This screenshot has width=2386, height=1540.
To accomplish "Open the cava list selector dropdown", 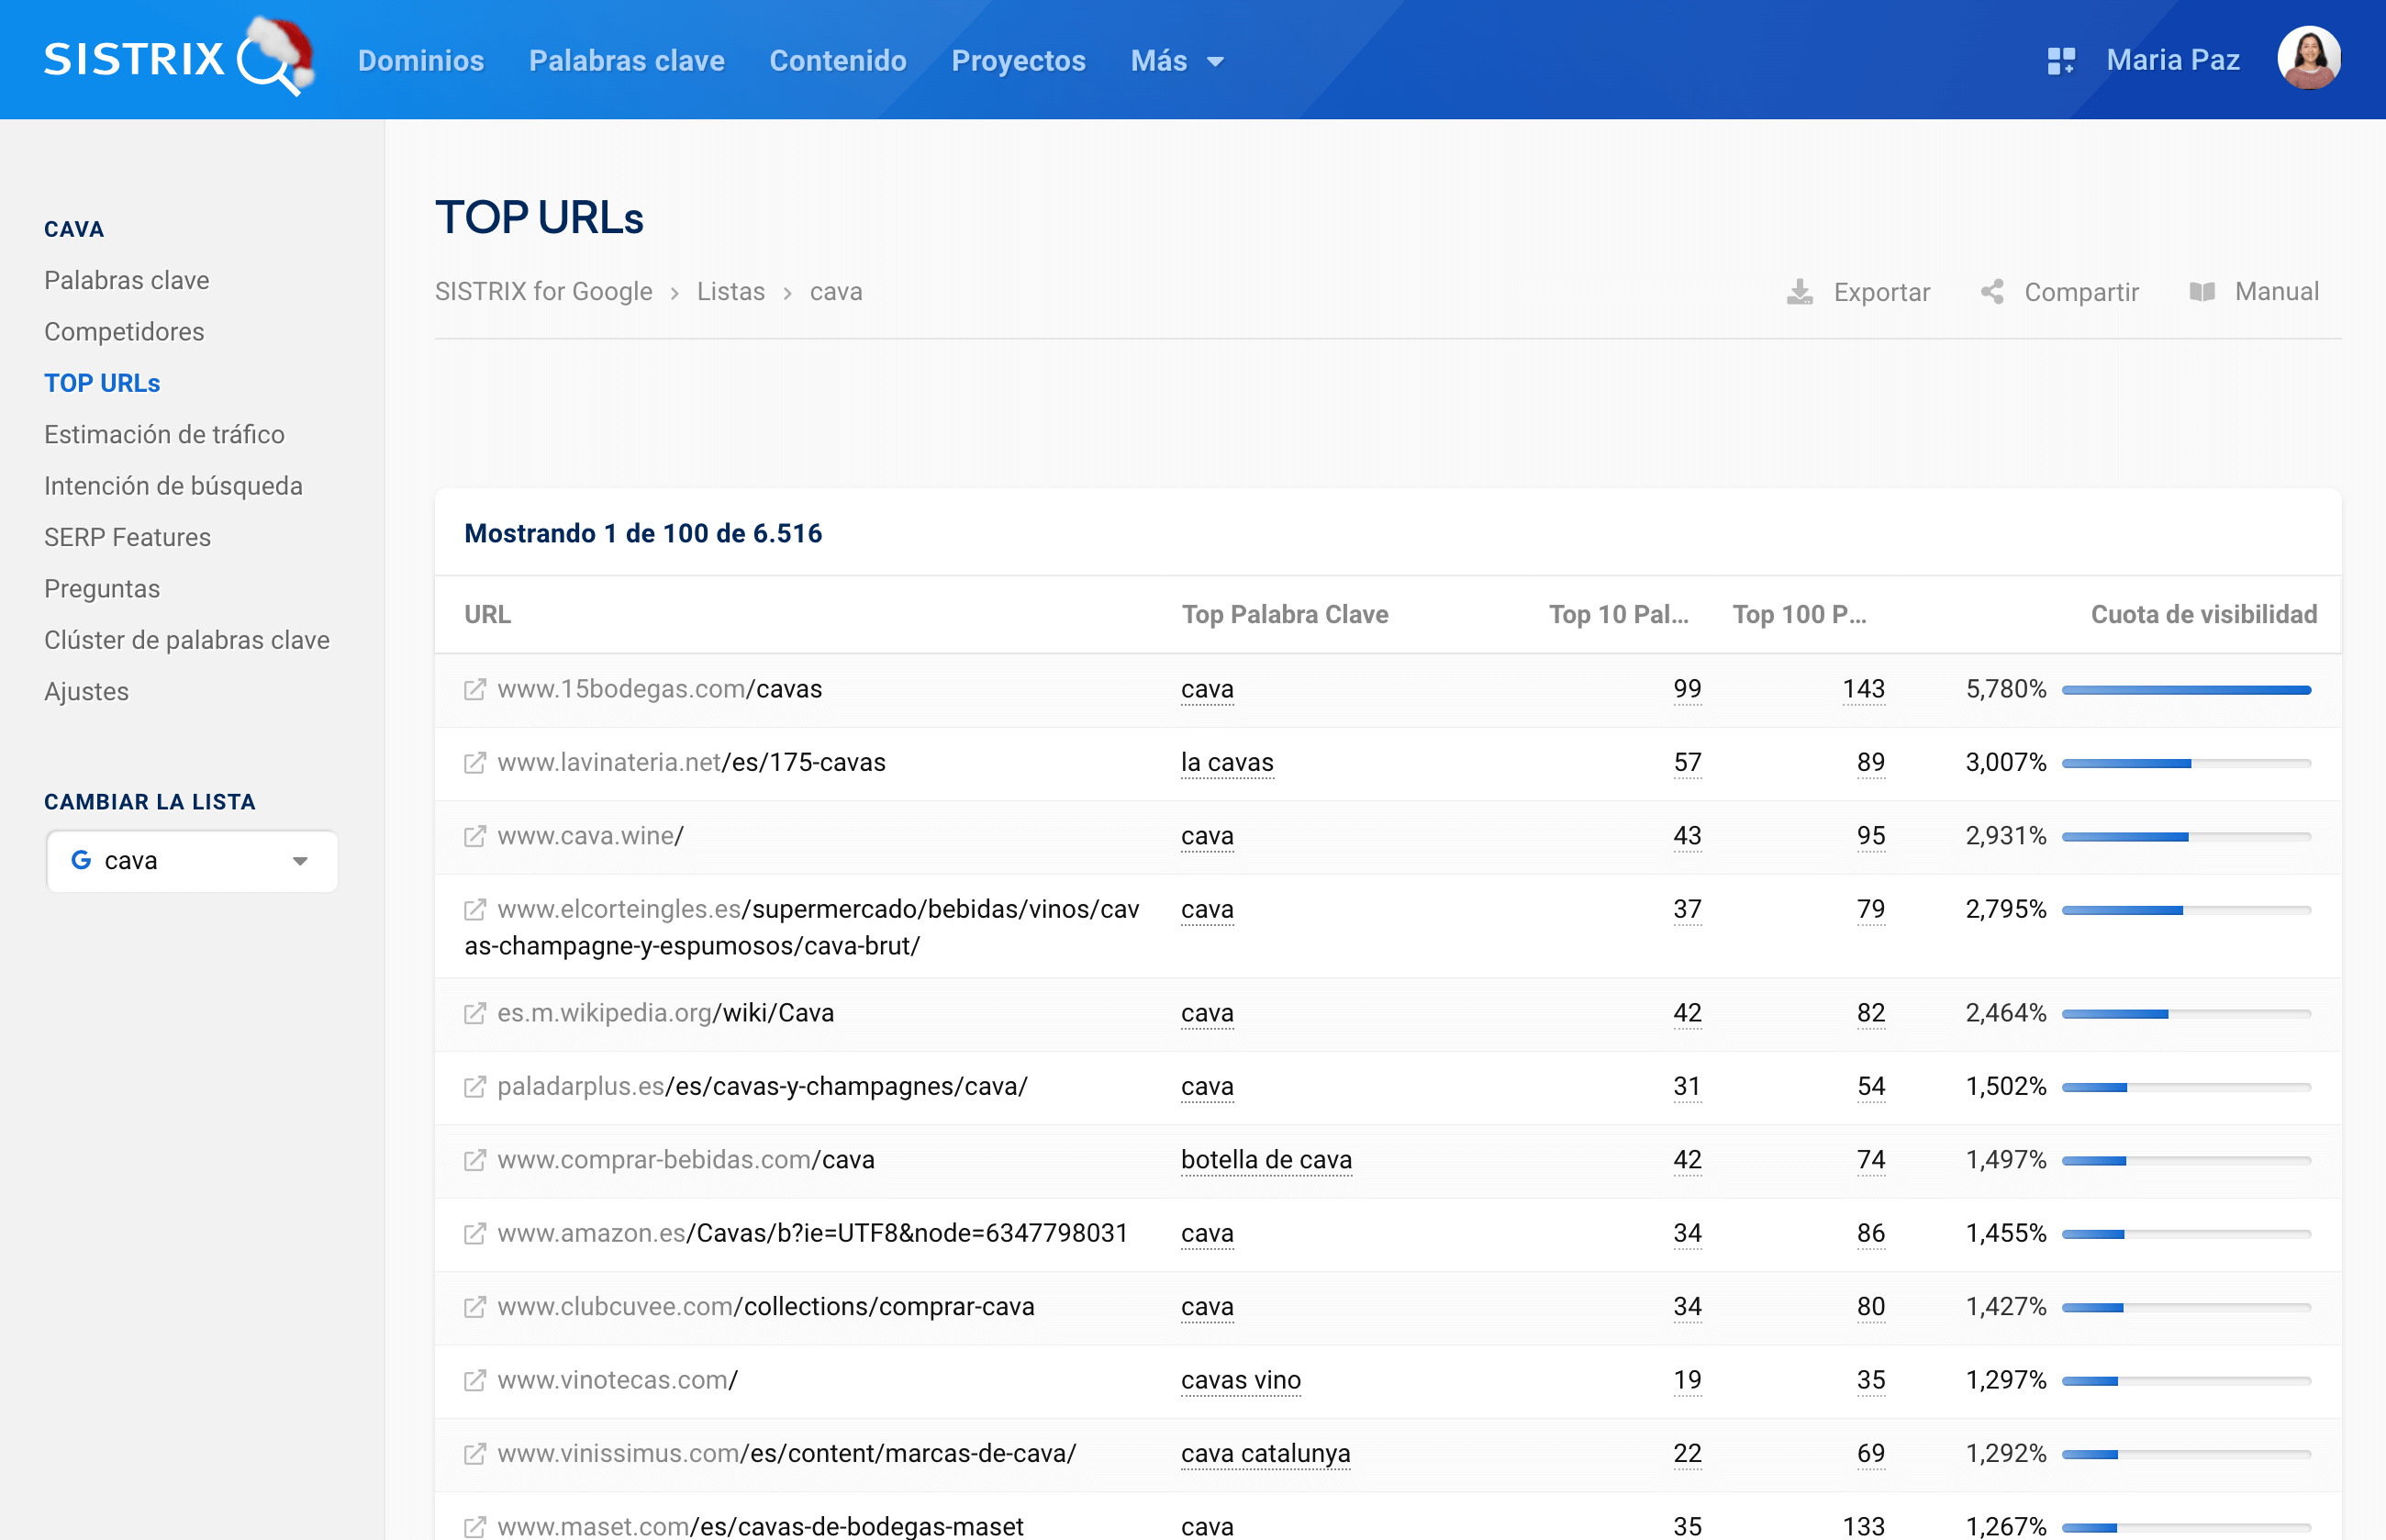I will (192, 861).
